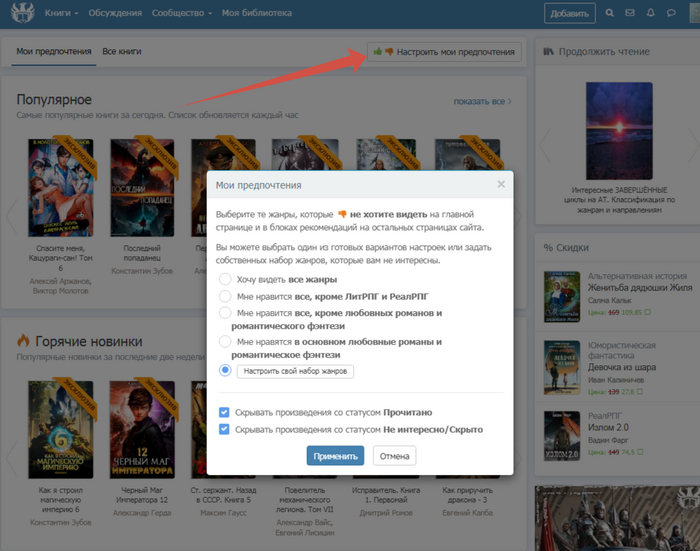Click author Вадим Фарг
700x551 pixels.
tap(608, 440)
